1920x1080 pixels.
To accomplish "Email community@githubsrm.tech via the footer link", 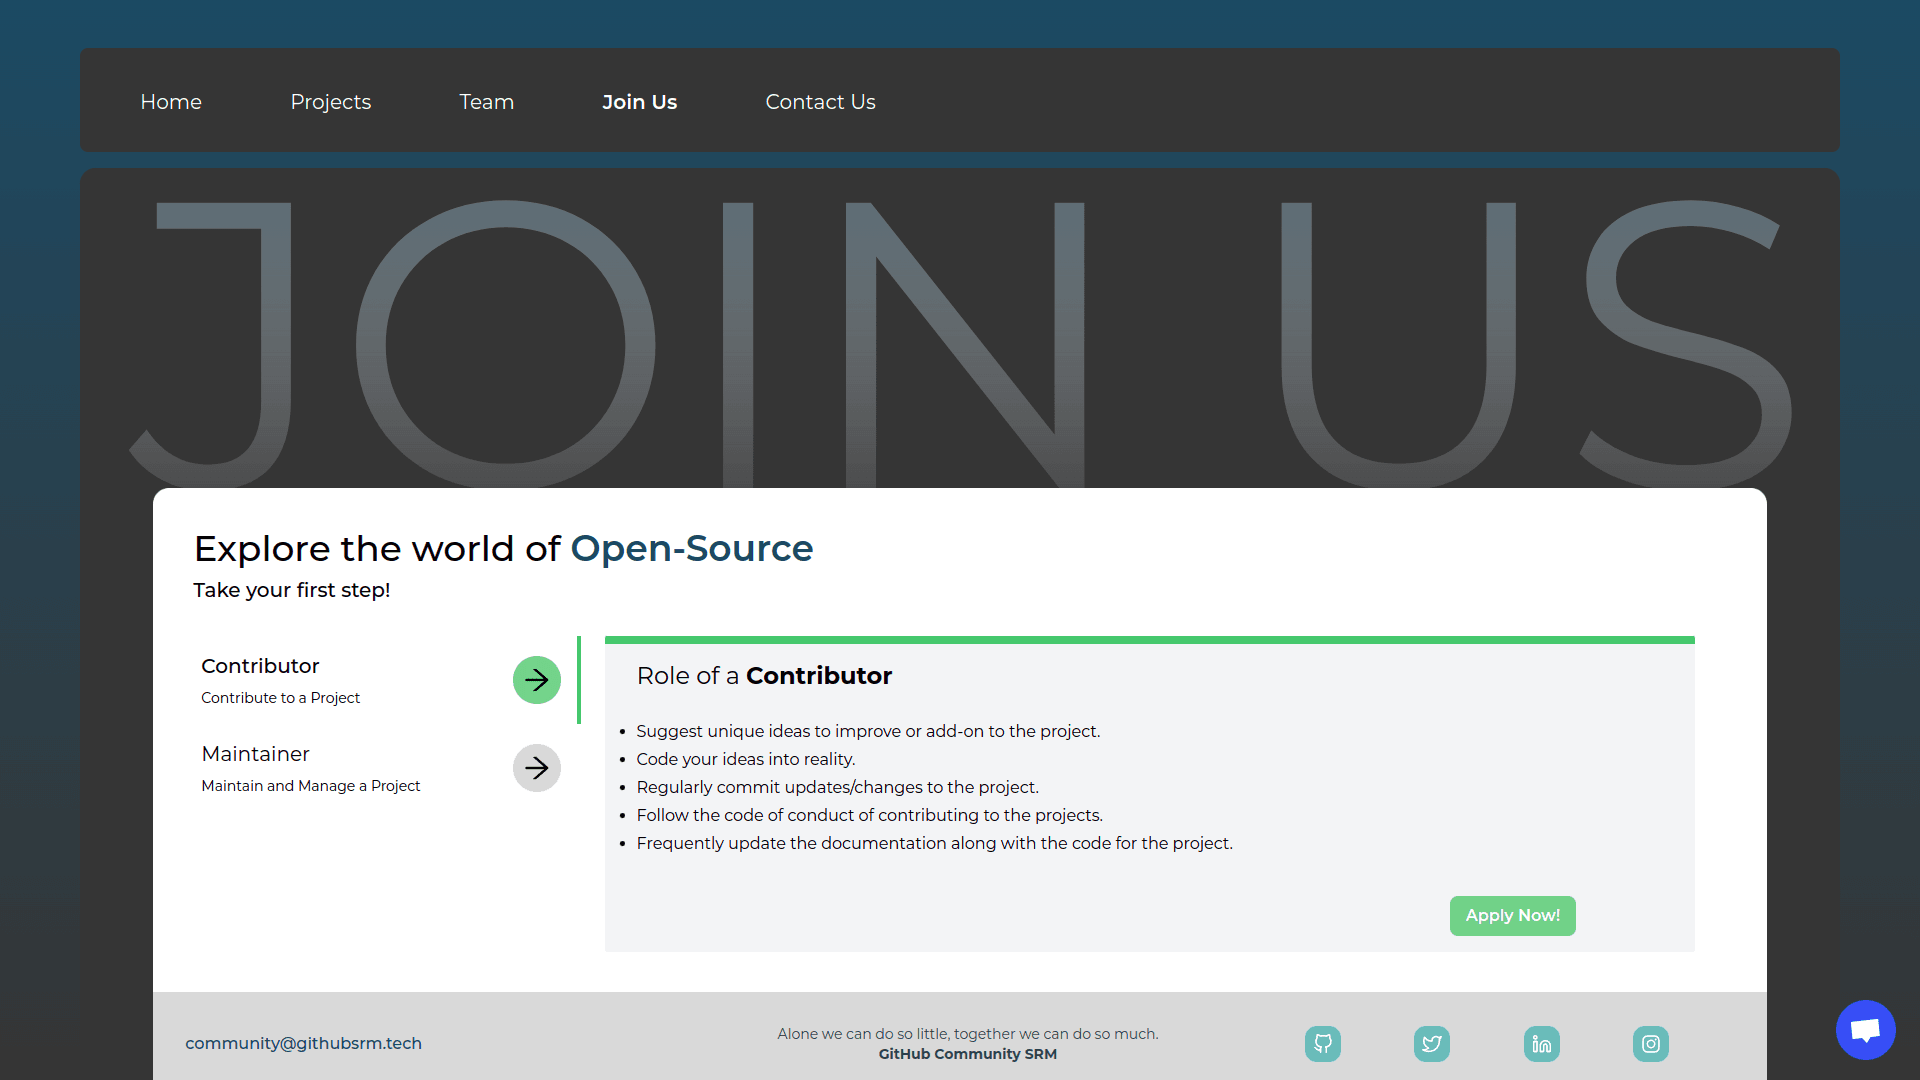I will click(303, 1043).
